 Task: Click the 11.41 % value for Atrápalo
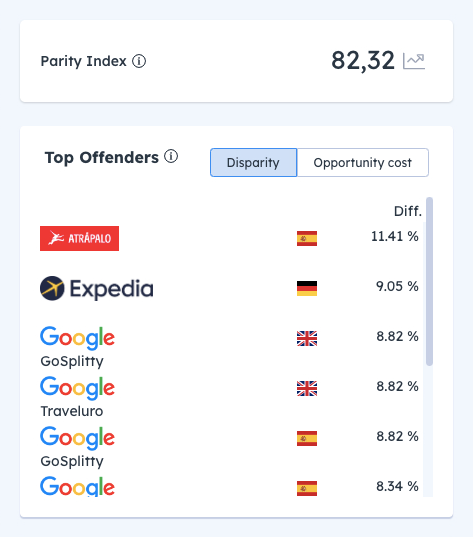point(395,236)
